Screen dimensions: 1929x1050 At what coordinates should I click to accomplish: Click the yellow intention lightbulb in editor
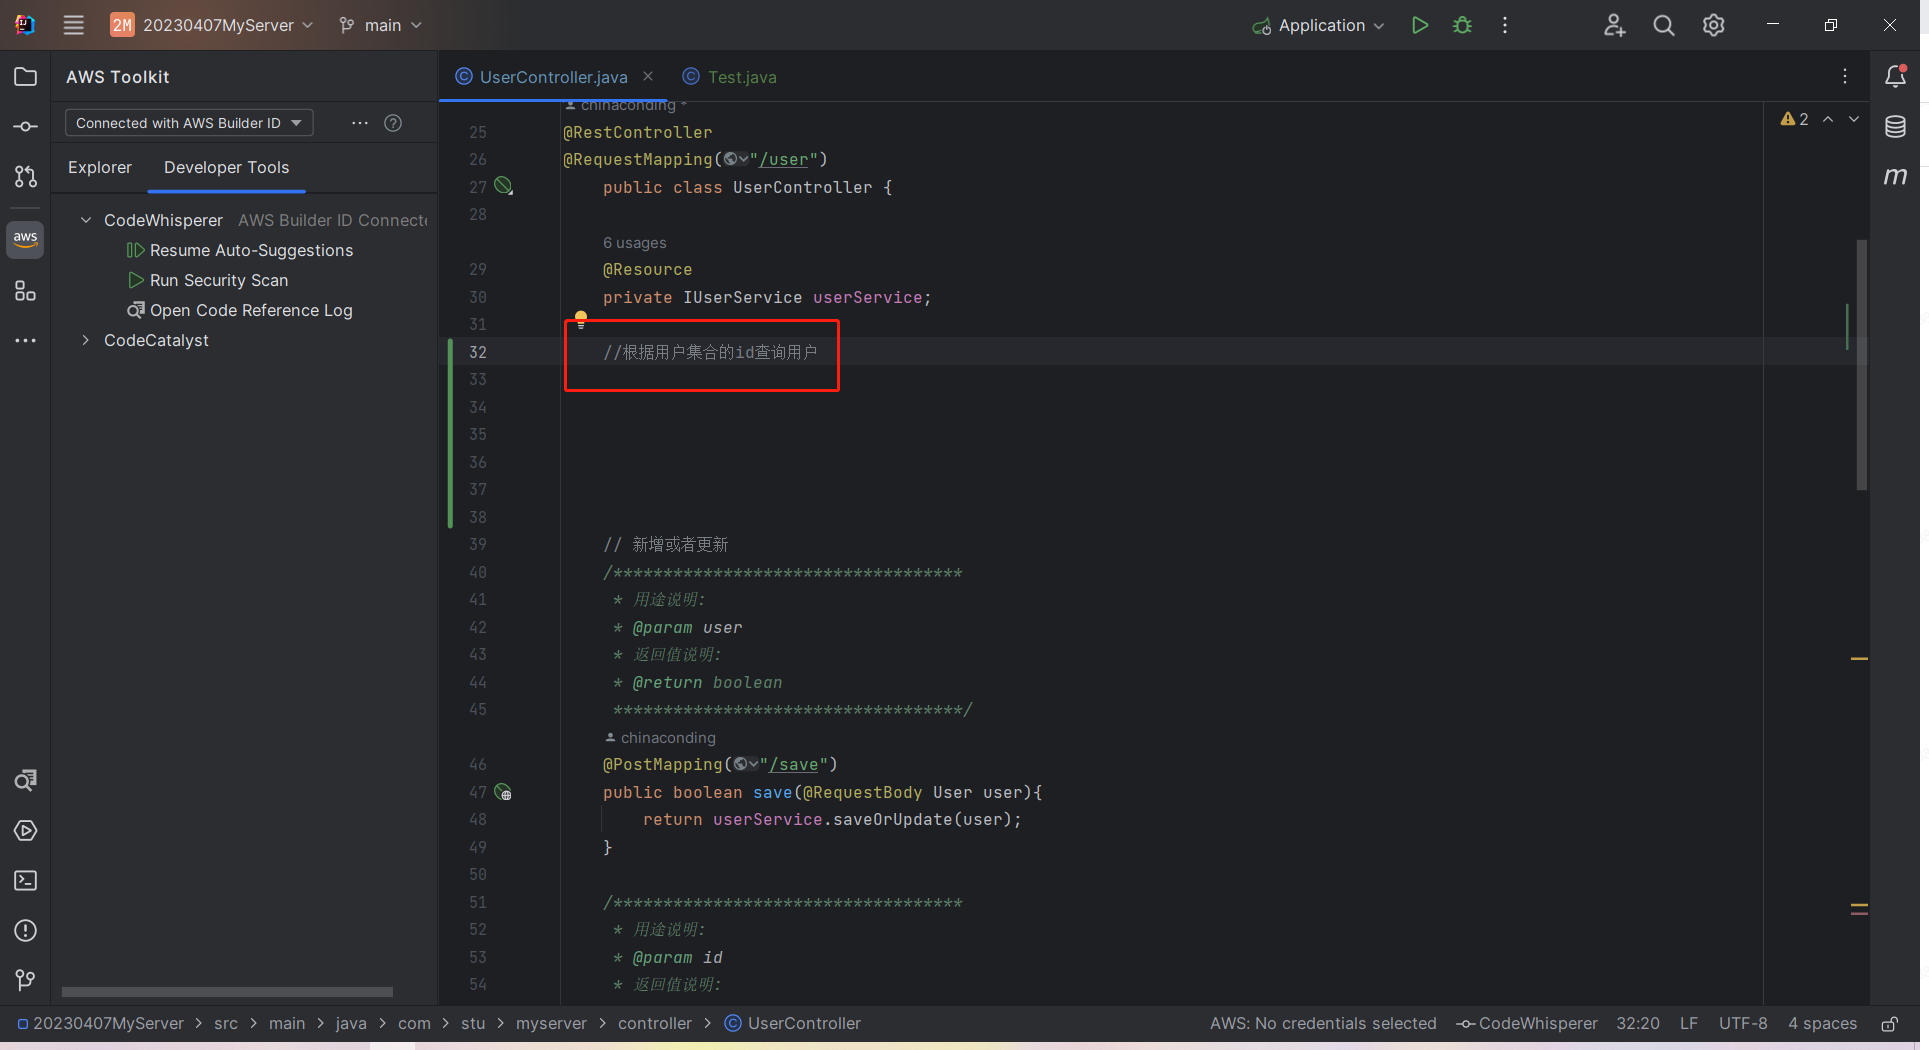tap(581, 320)
